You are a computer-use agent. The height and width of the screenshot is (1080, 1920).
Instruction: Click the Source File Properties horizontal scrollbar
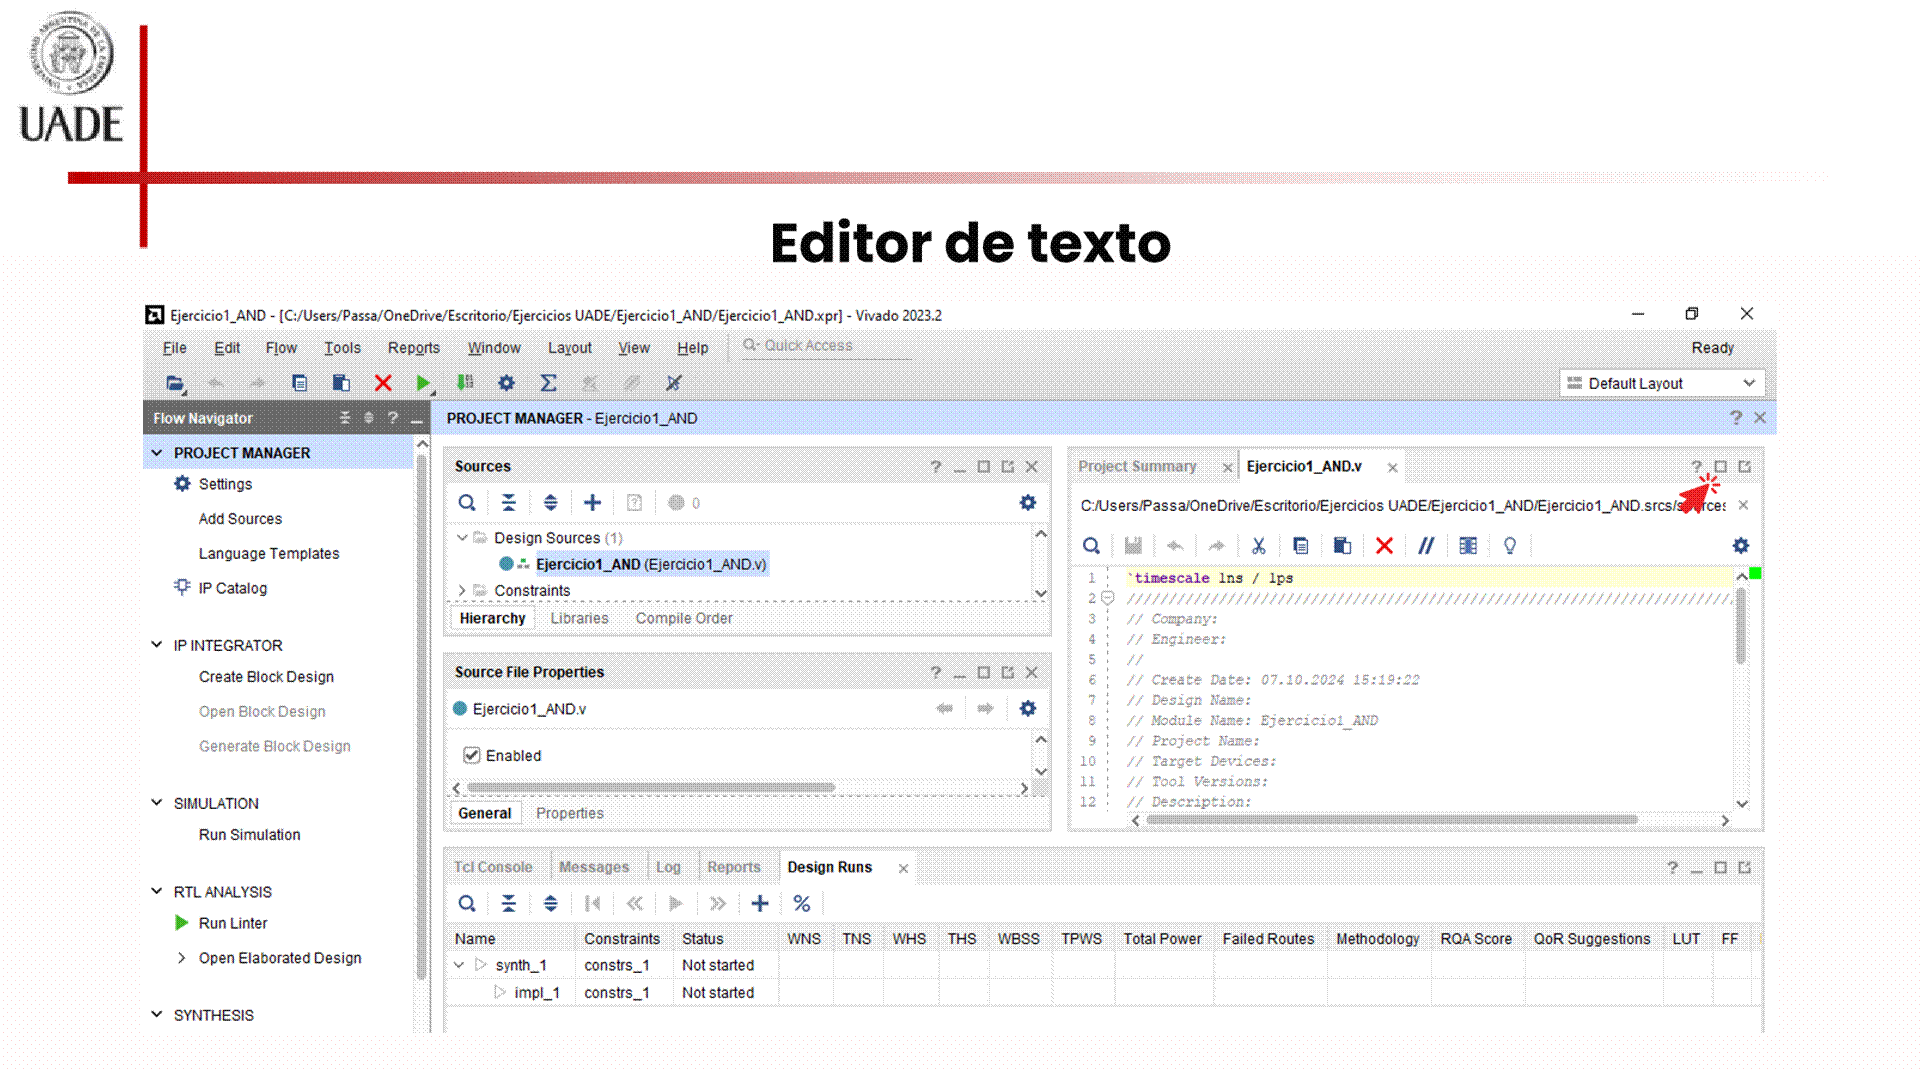pyautogui.click(x=650, y=788)
